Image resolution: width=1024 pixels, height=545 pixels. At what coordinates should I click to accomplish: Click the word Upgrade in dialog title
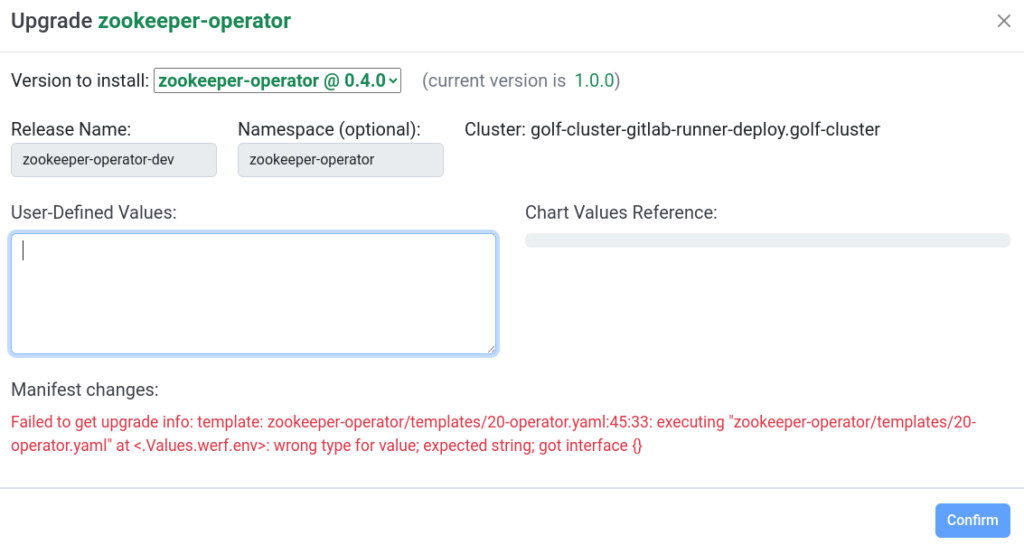[51, 21]
